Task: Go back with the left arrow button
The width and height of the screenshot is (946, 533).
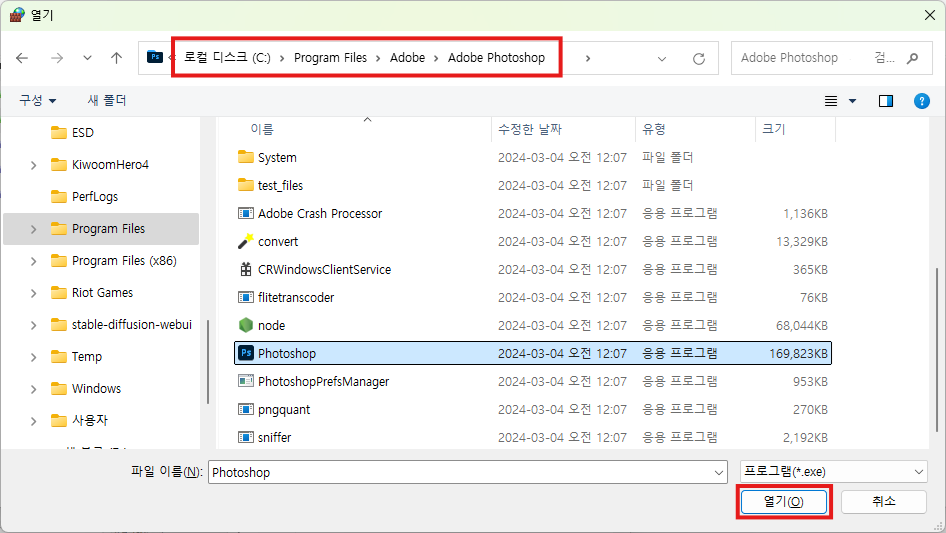Action: [x=22, y=58]
